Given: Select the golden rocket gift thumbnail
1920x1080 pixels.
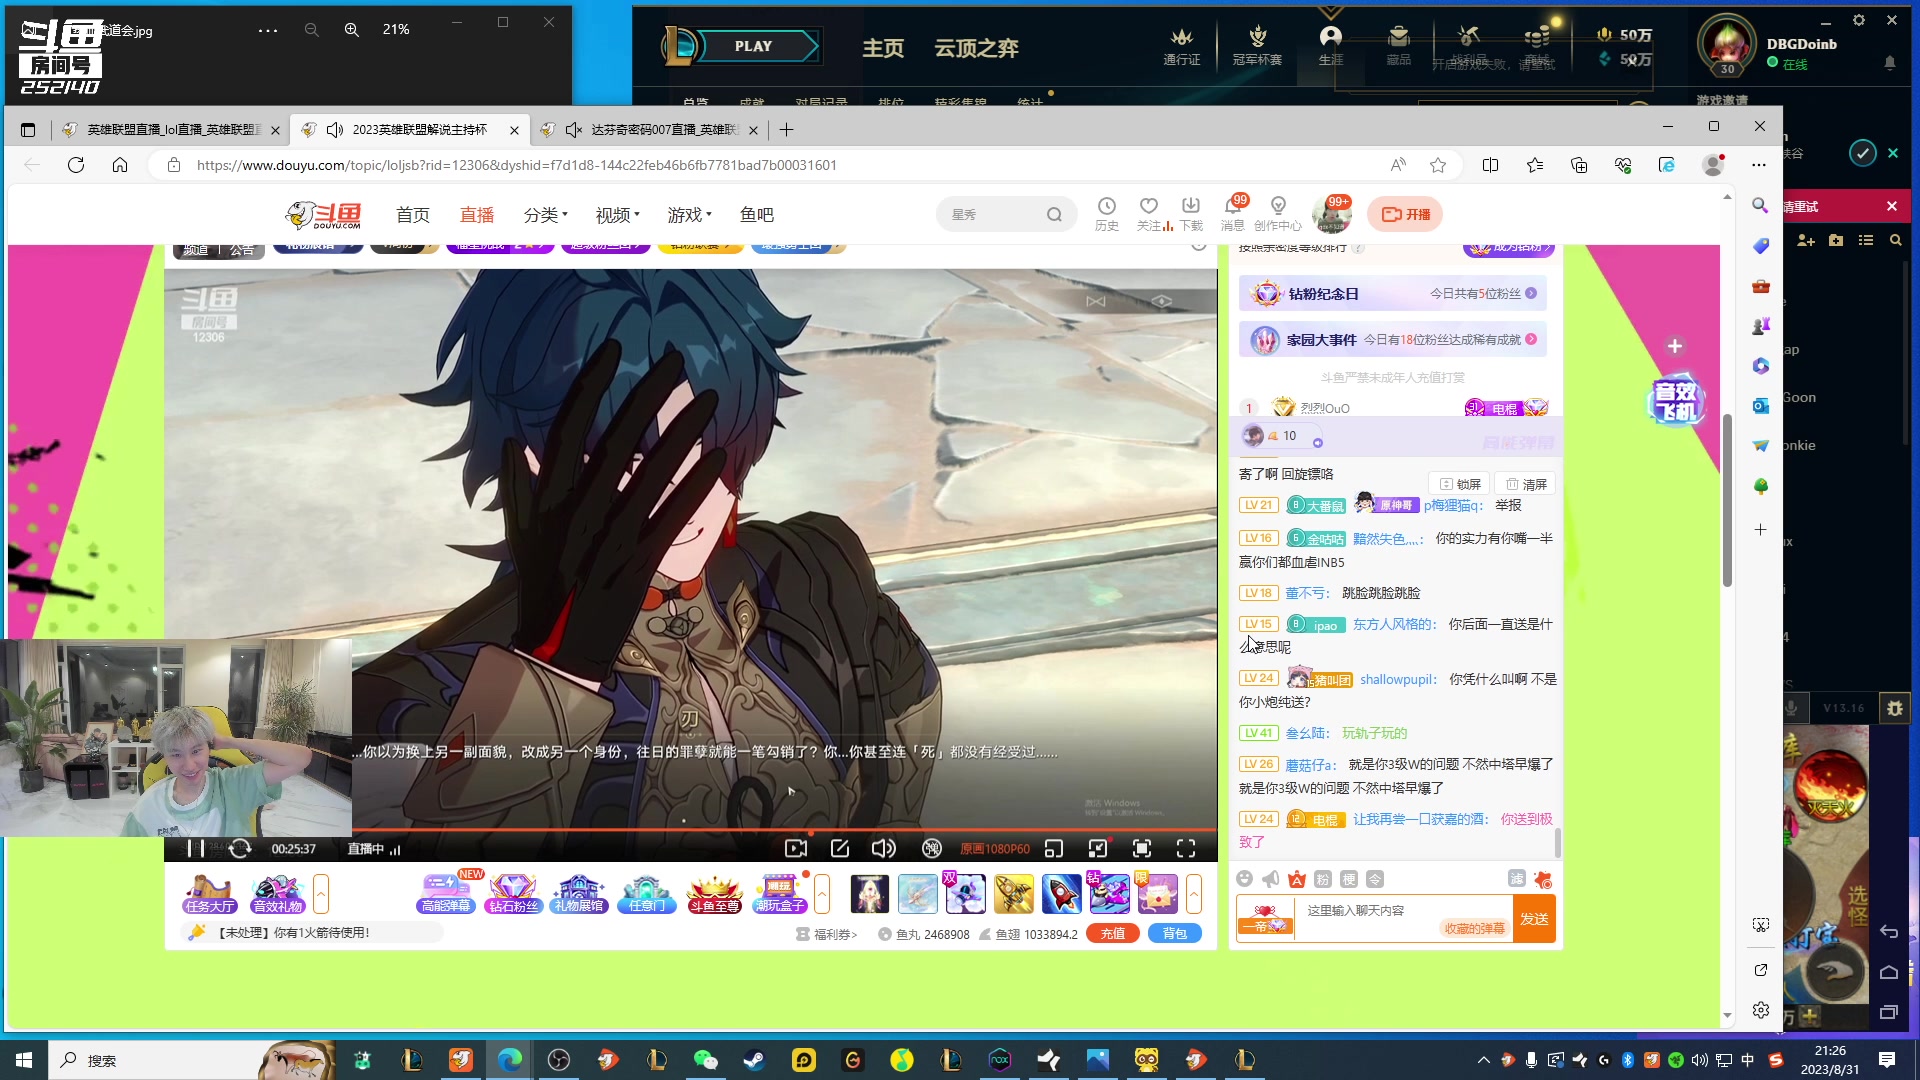Looking at the screenshot, I should coord(1013,894).
